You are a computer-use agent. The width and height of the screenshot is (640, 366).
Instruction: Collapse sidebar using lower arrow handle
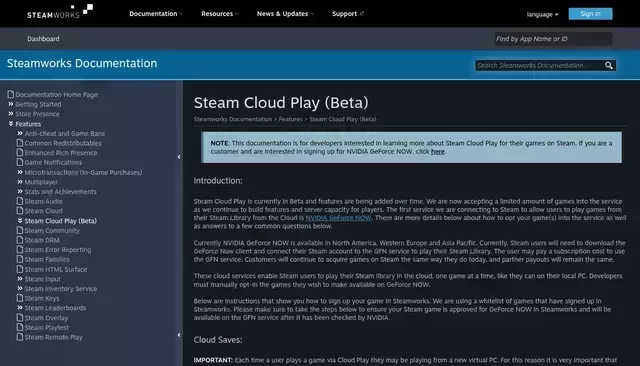179,335
